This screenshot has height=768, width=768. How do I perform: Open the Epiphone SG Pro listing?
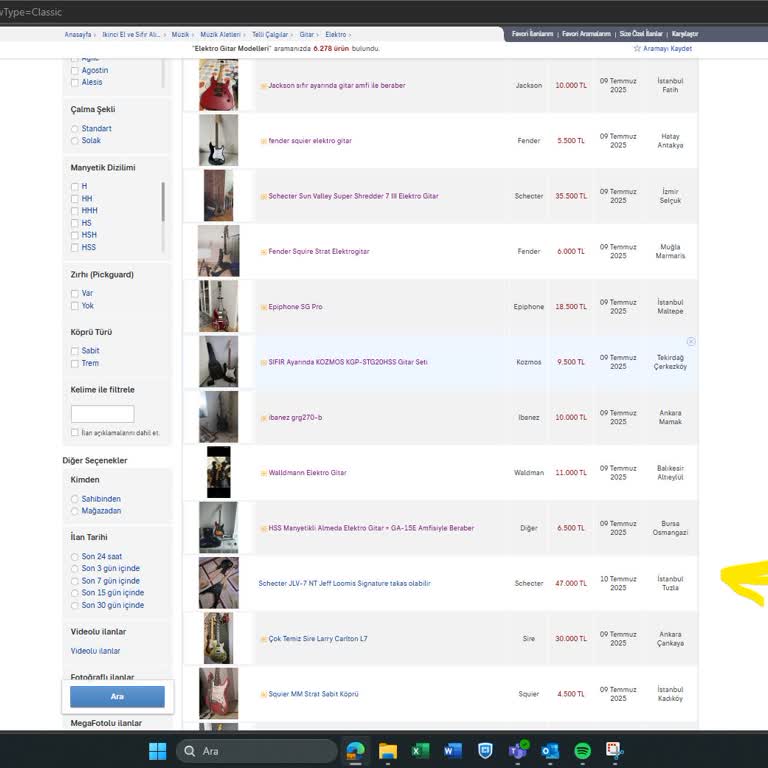tap(295, 307)
